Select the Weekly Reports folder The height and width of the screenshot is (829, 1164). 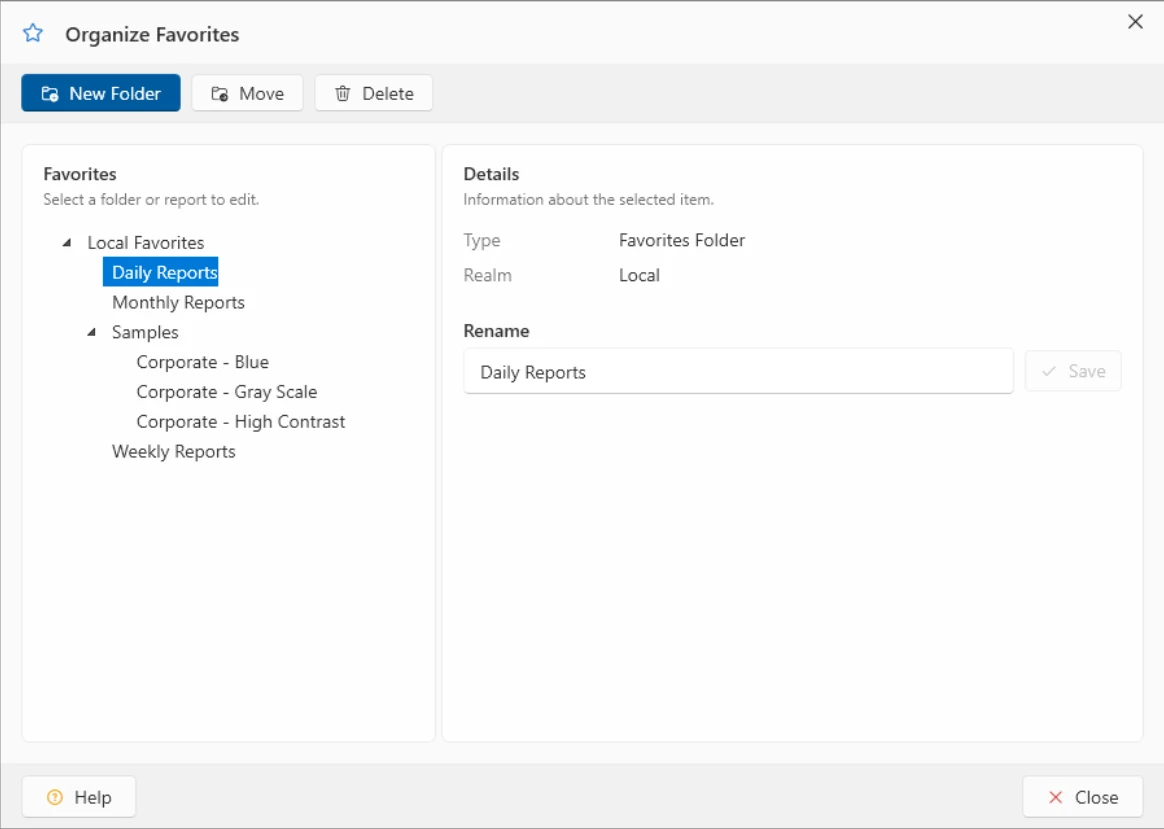point(174,451)
